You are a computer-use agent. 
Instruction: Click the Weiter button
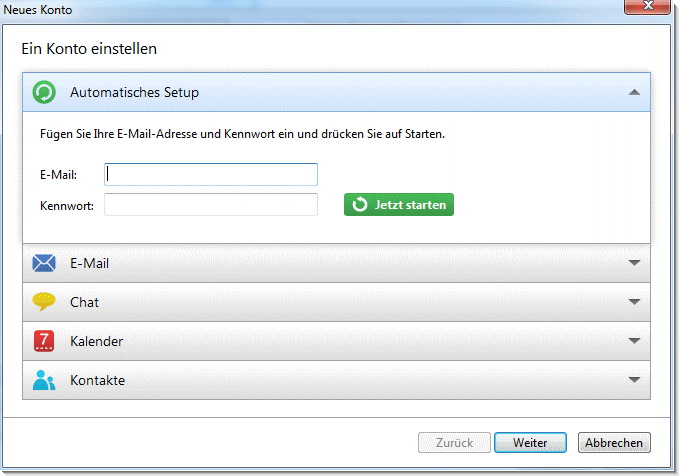pos(530,443)
